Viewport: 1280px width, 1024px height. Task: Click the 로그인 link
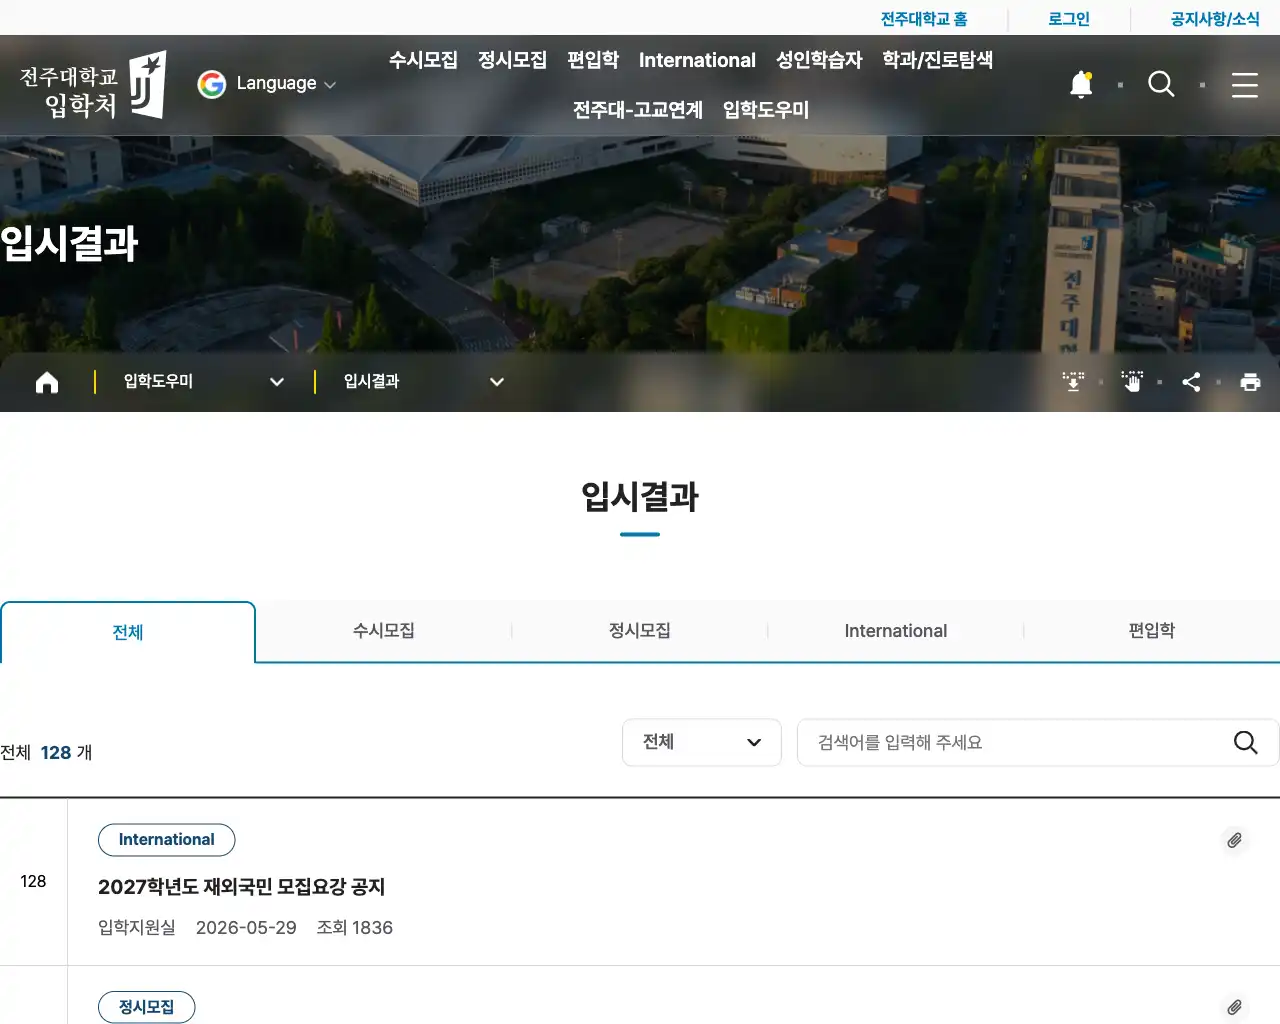pos(1069,19)
